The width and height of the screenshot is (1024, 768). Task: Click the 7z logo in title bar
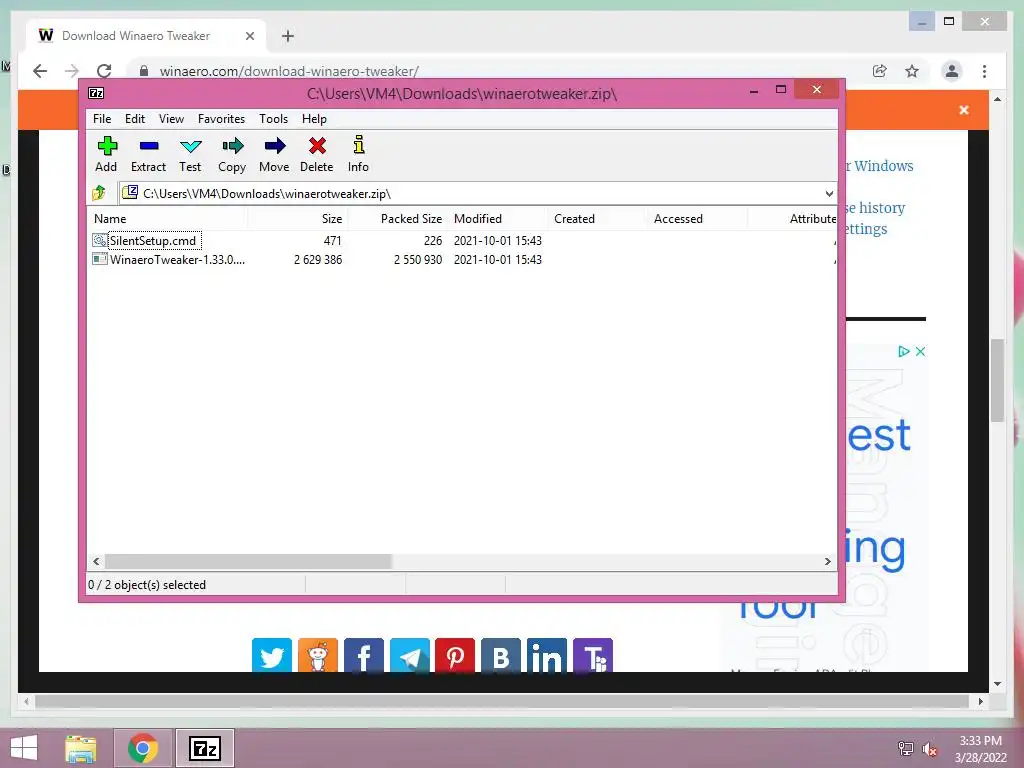coord(96,93)
